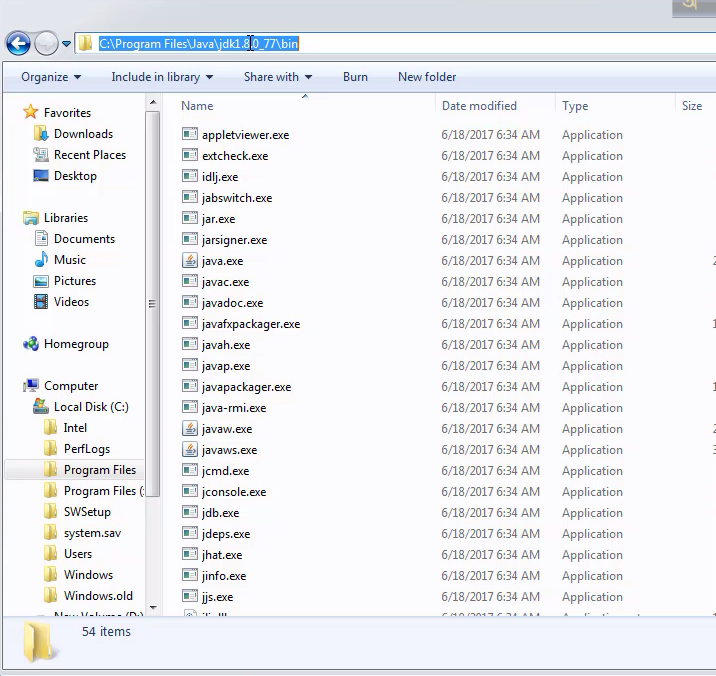Open the recent pages dropdown arrow
This screenshot has width=716, height=676.
(x=67, y=44)
